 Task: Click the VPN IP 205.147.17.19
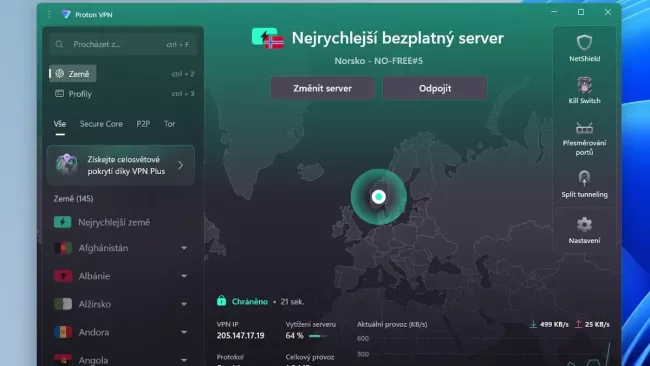(240, 336)
